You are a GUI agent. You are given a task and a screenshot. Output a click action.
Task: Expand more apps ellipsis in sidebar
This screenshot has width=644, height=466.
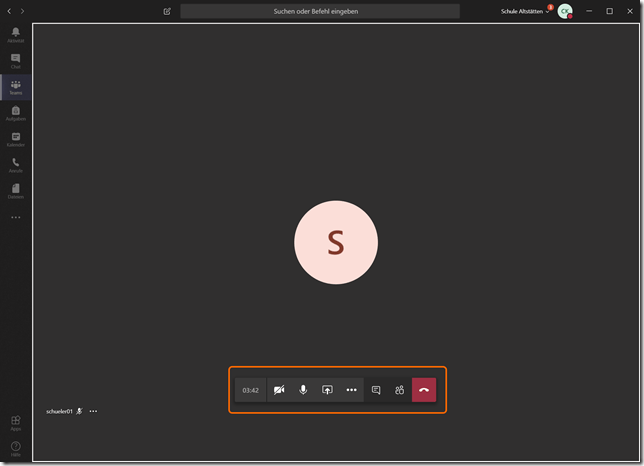[16, 217]
